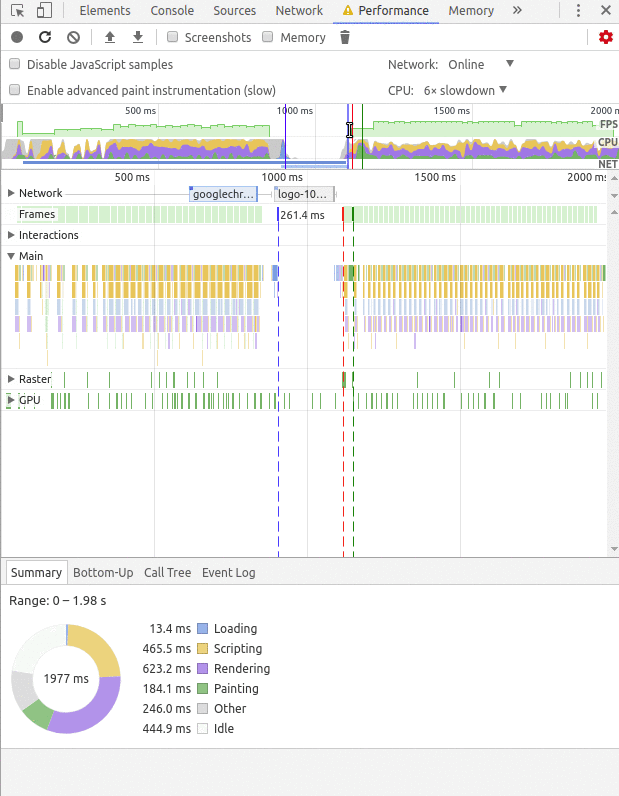Image resolution: width=619 pixels, height=796 pixels.
Task: Enable Disable JavaScript samples checkbox
Action: [15, 64]
